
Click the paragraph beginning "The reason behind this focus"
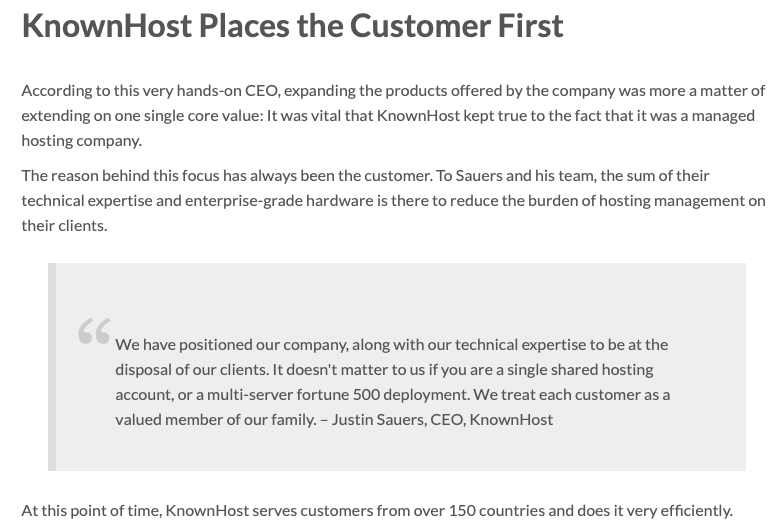[x=393, y=200]
